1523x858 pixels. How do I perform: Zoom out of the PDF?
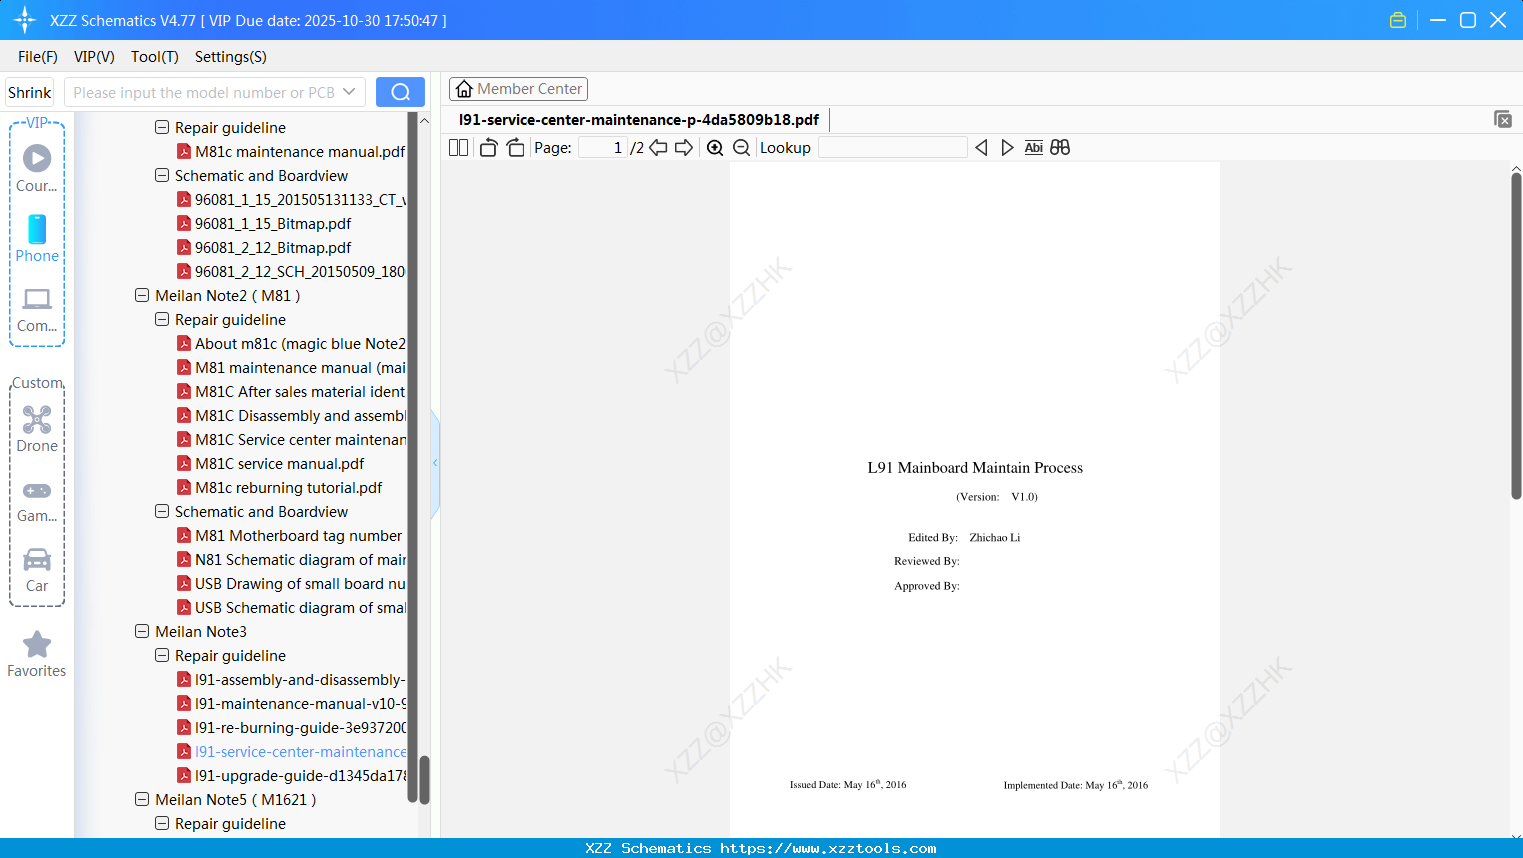[741, 148]
